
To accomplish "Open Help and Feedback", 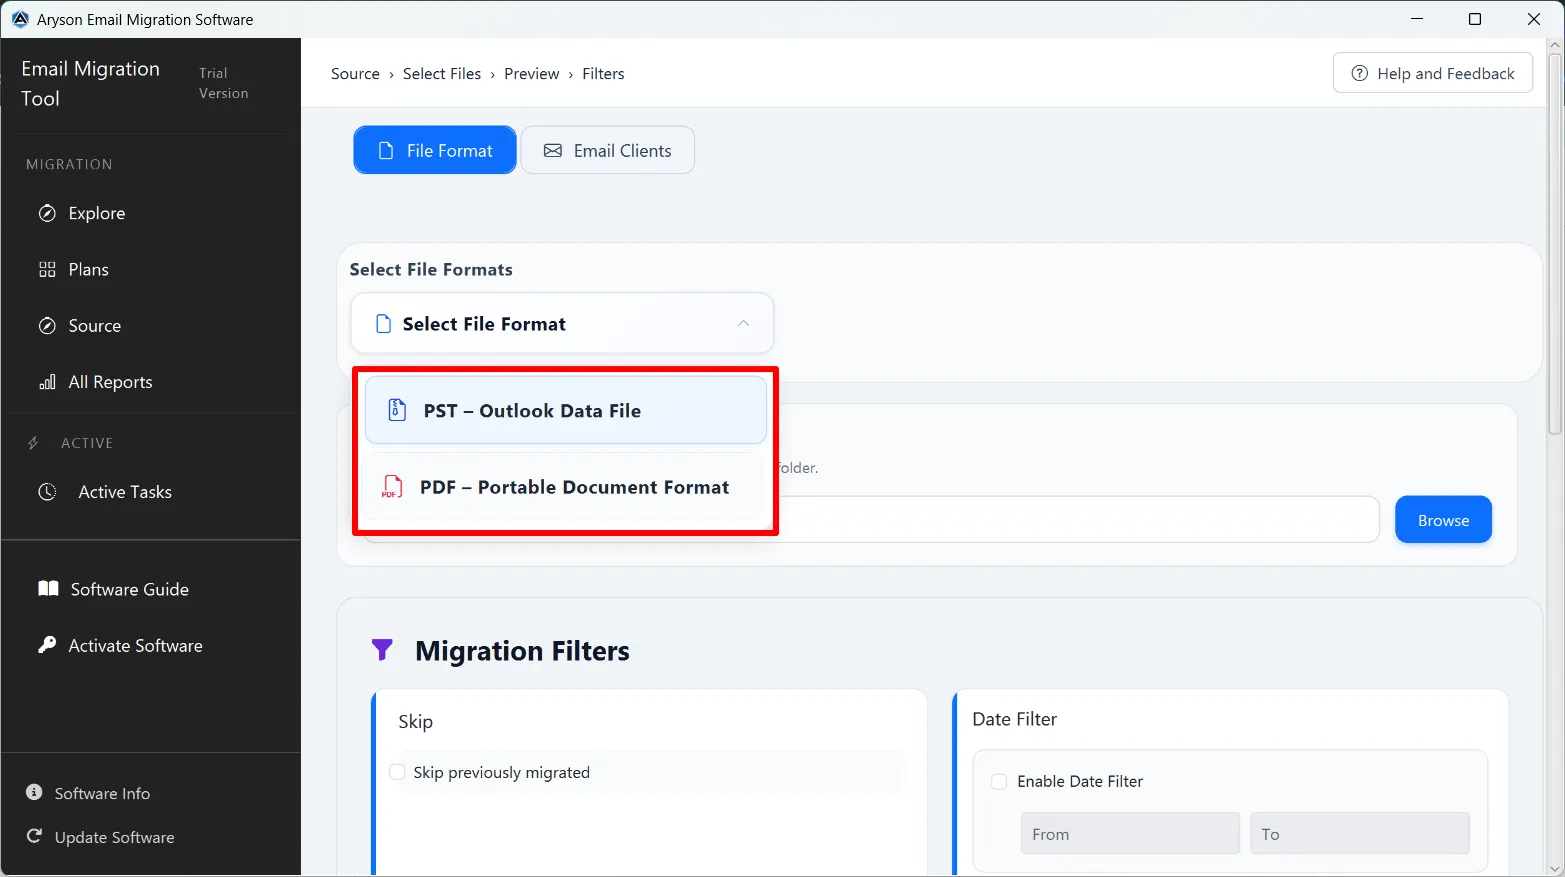I will point(1433,73).
